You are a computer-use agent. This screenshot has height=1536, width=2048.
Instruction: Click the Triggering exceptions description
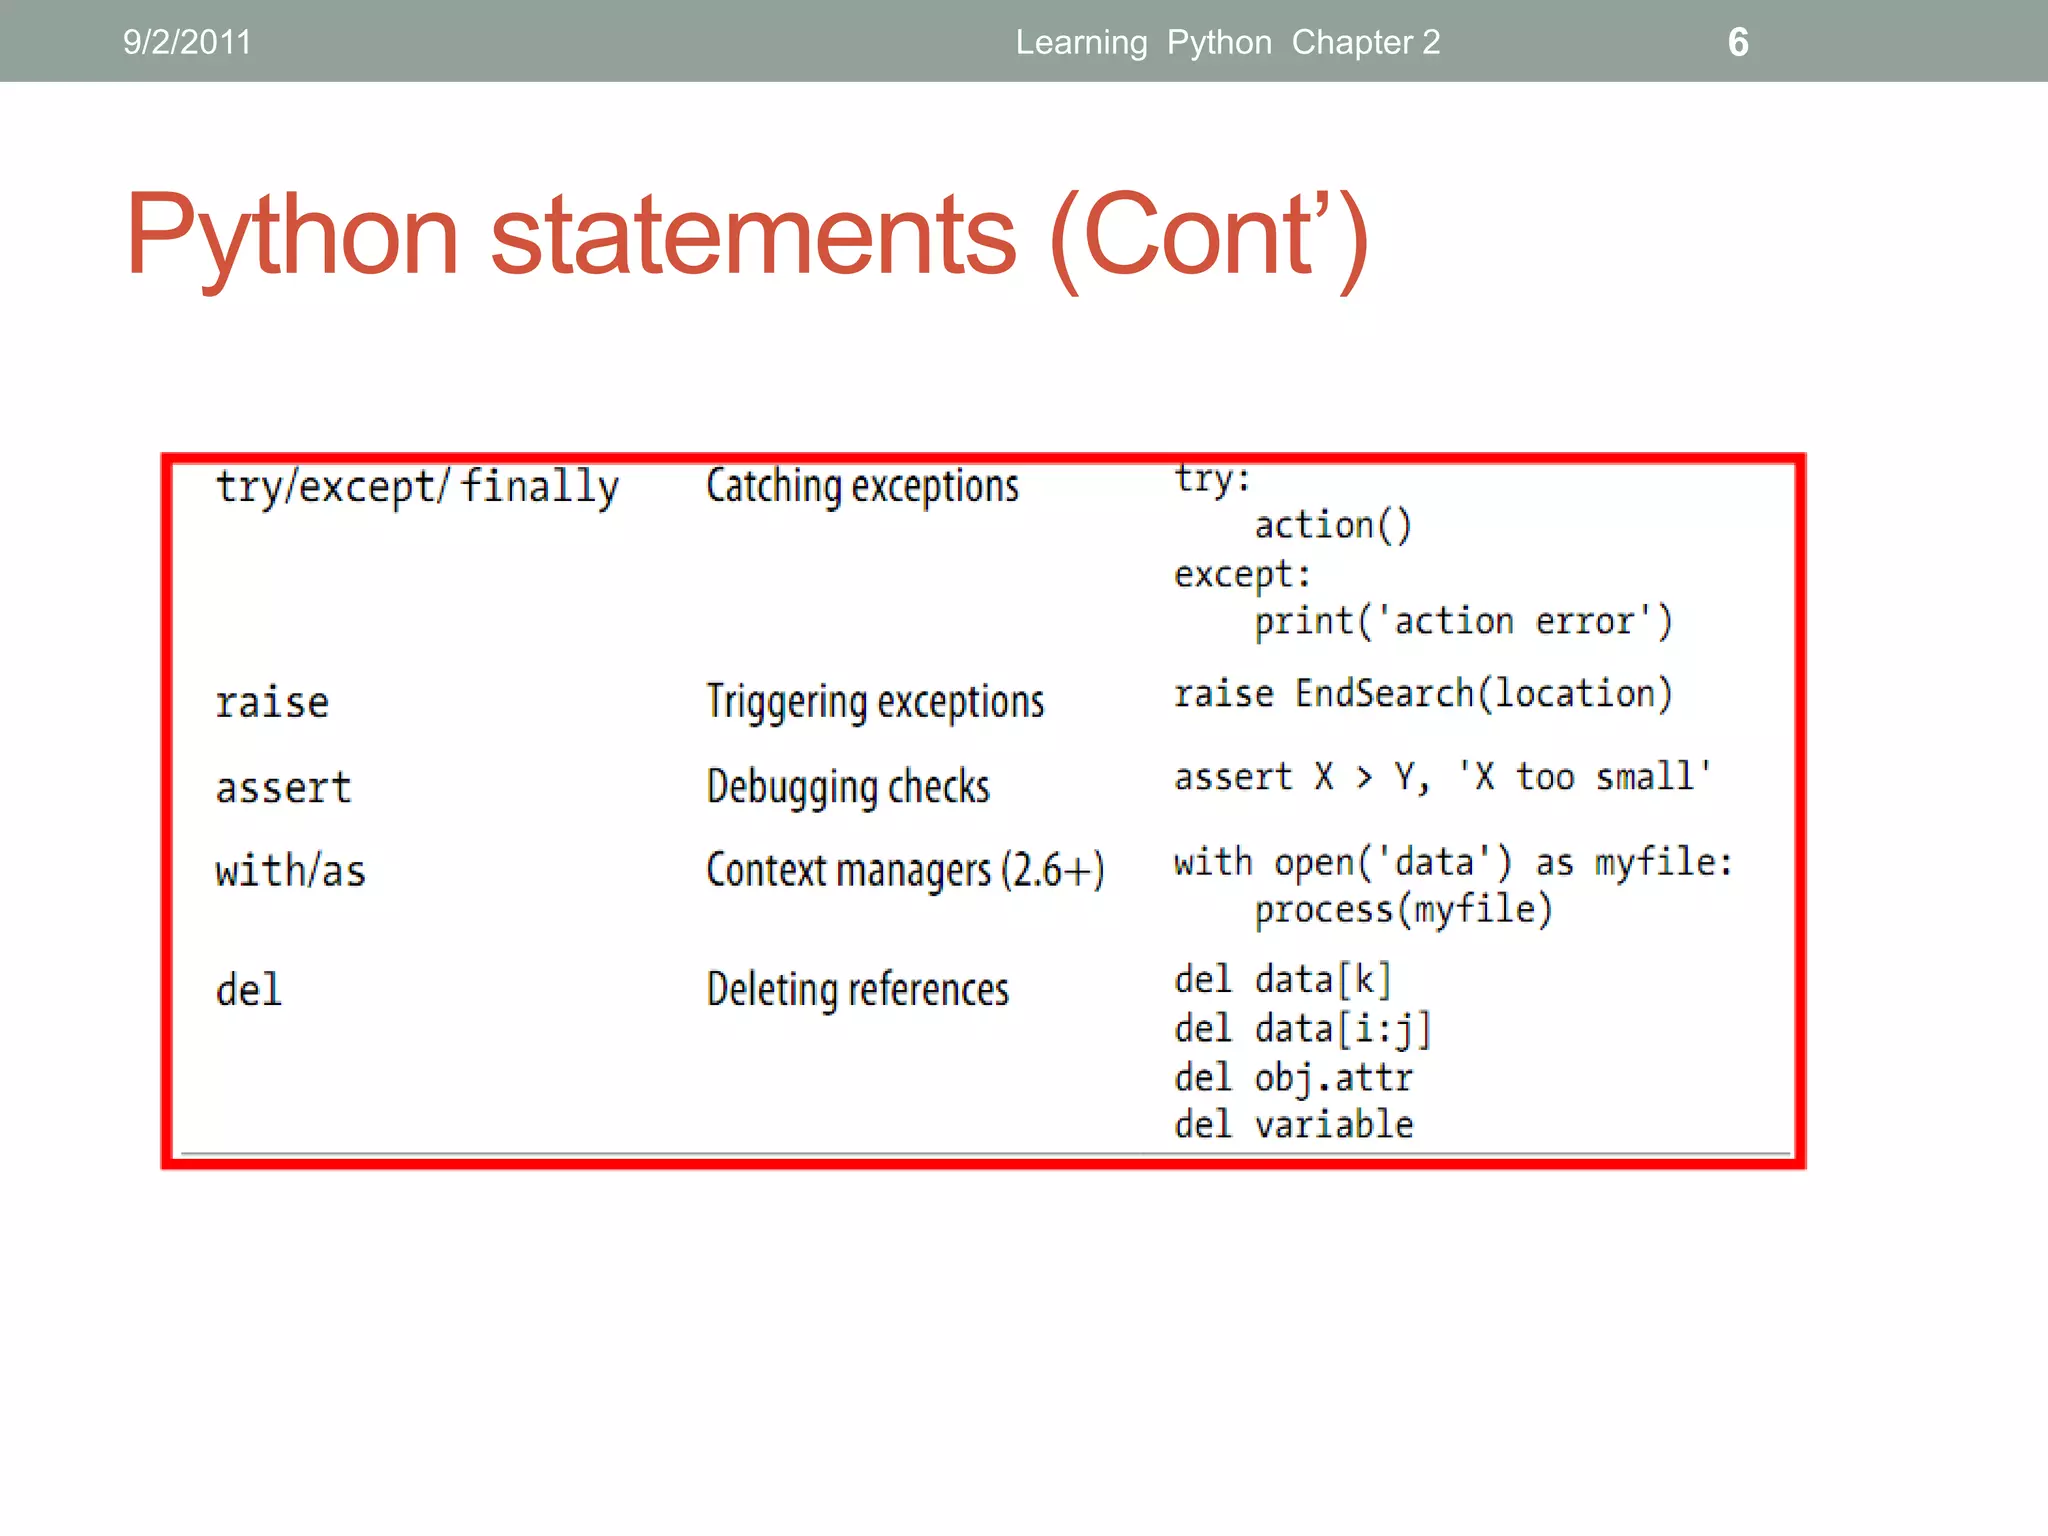tap(875, 702)
